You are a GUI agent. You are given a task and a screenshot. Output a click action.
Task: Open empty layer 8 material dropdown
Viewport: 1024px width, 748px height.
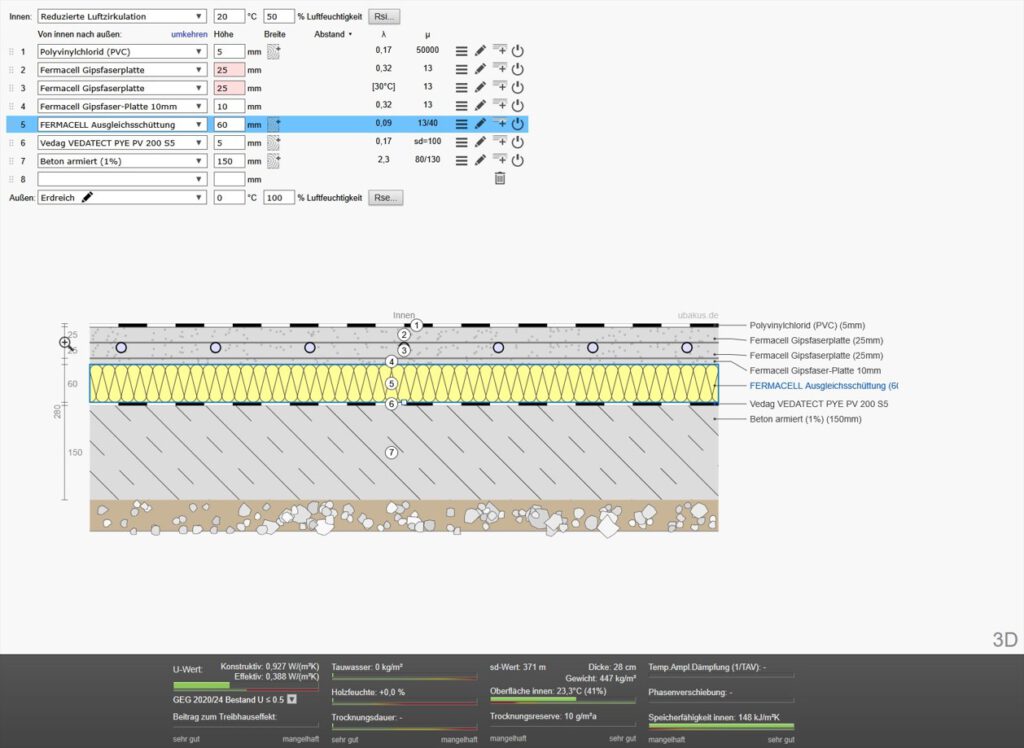tap(122, 179)
